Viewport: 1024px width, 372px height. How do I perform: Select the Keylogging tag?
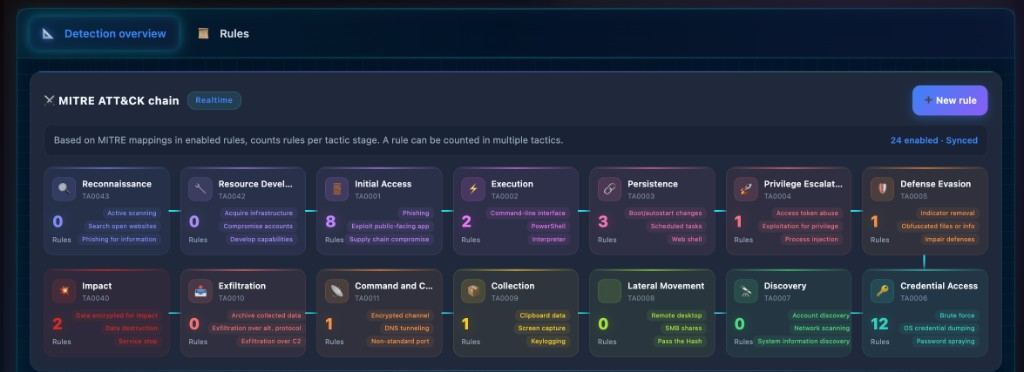click(548, 341)
